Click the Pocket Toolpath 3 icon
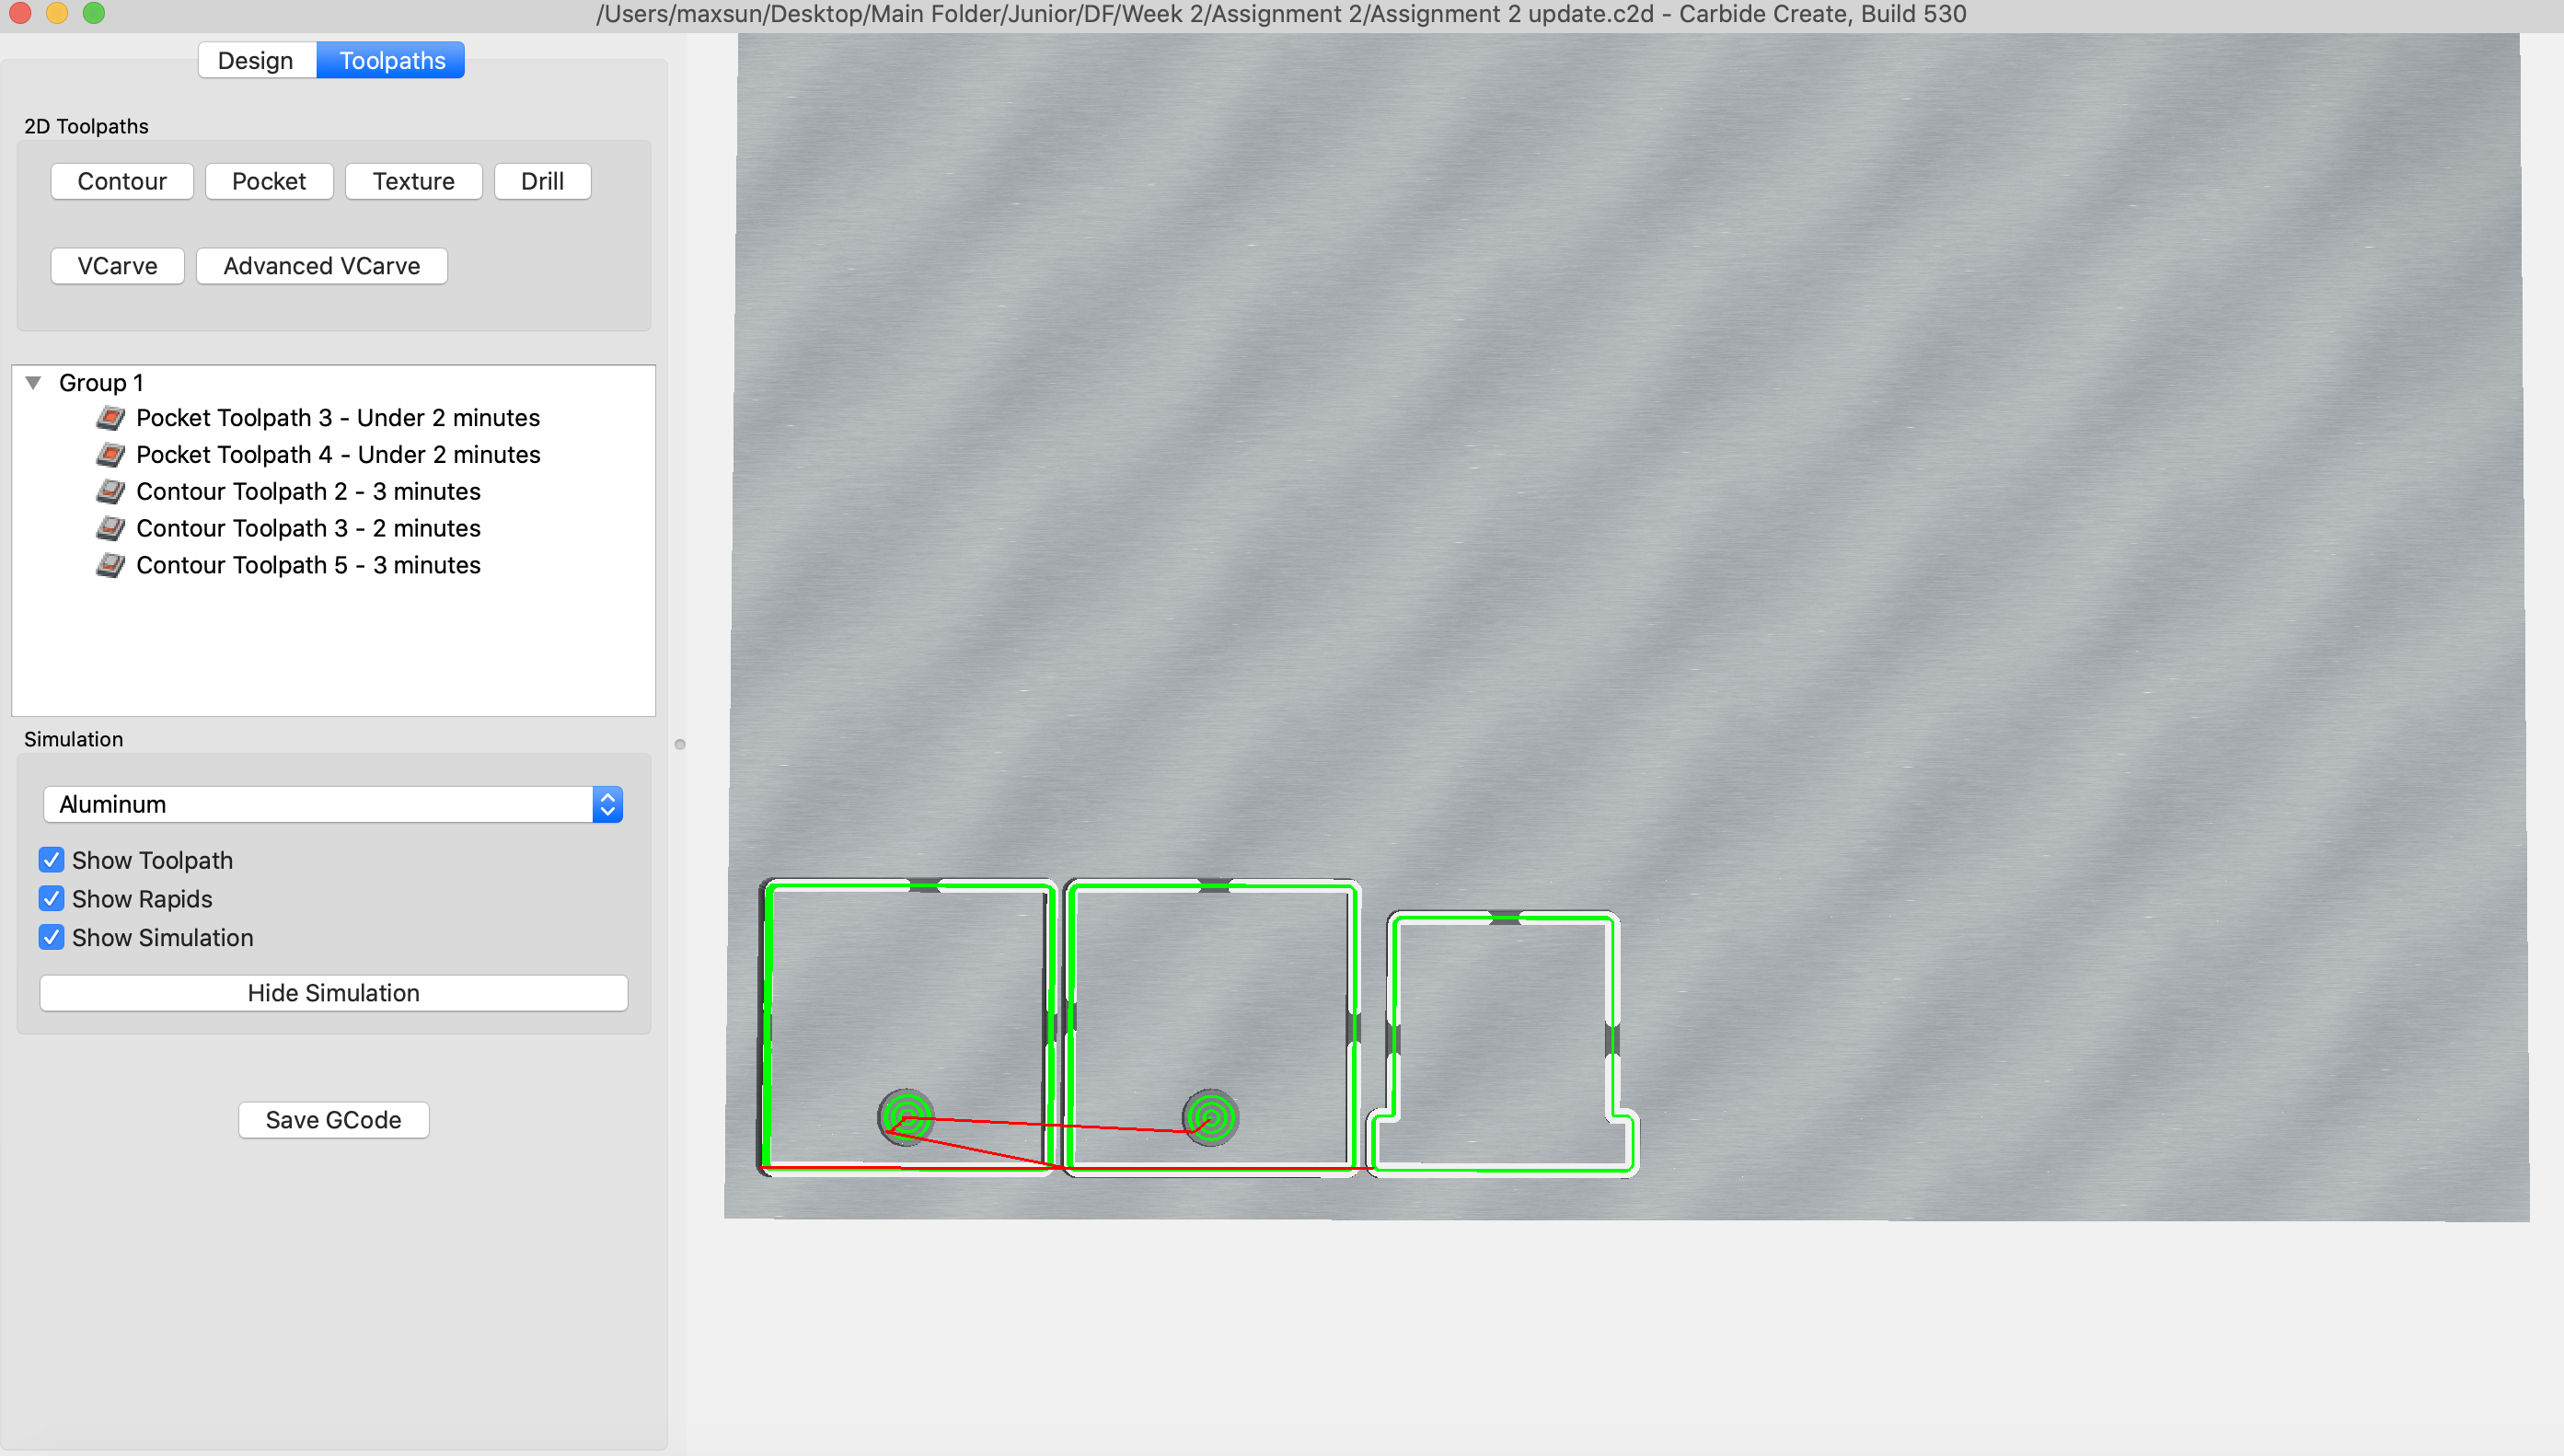This screenshot has width=2564, height=1456. click(x=111, y=418)
